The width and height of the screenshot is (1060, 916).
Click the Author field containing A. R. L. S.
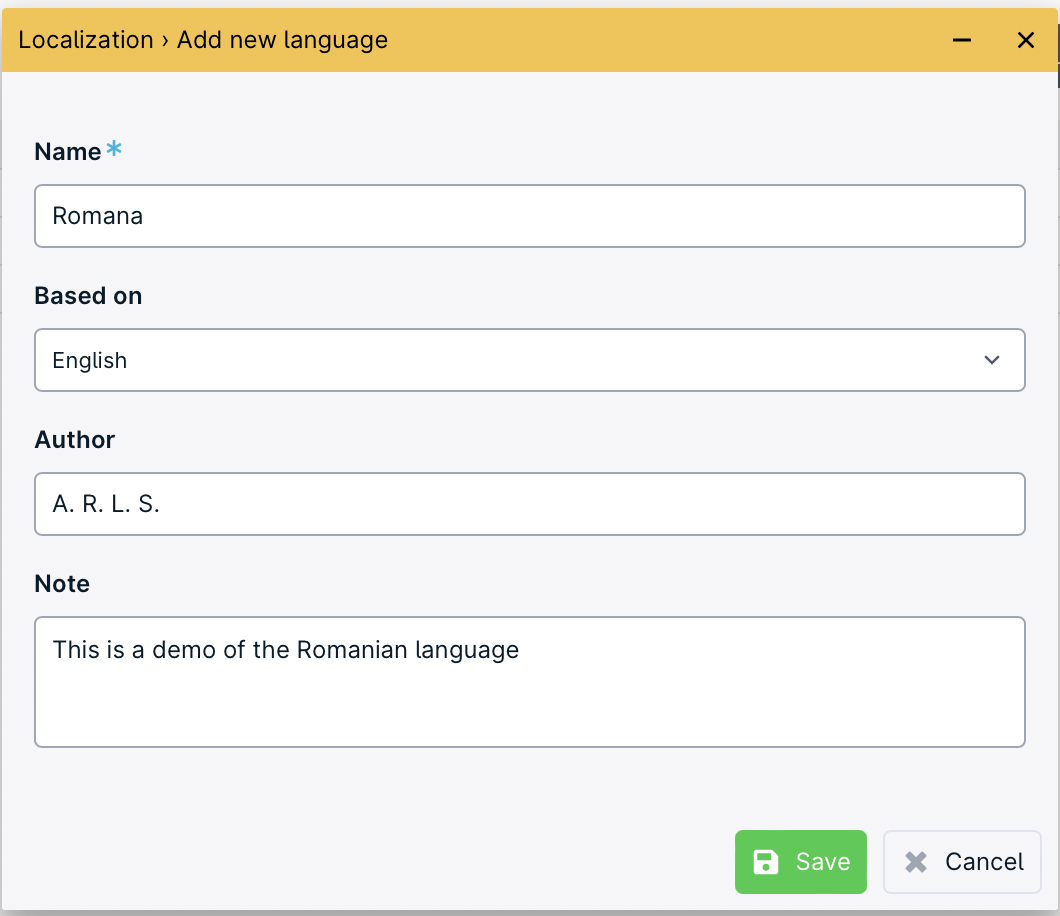pos(529,504)
